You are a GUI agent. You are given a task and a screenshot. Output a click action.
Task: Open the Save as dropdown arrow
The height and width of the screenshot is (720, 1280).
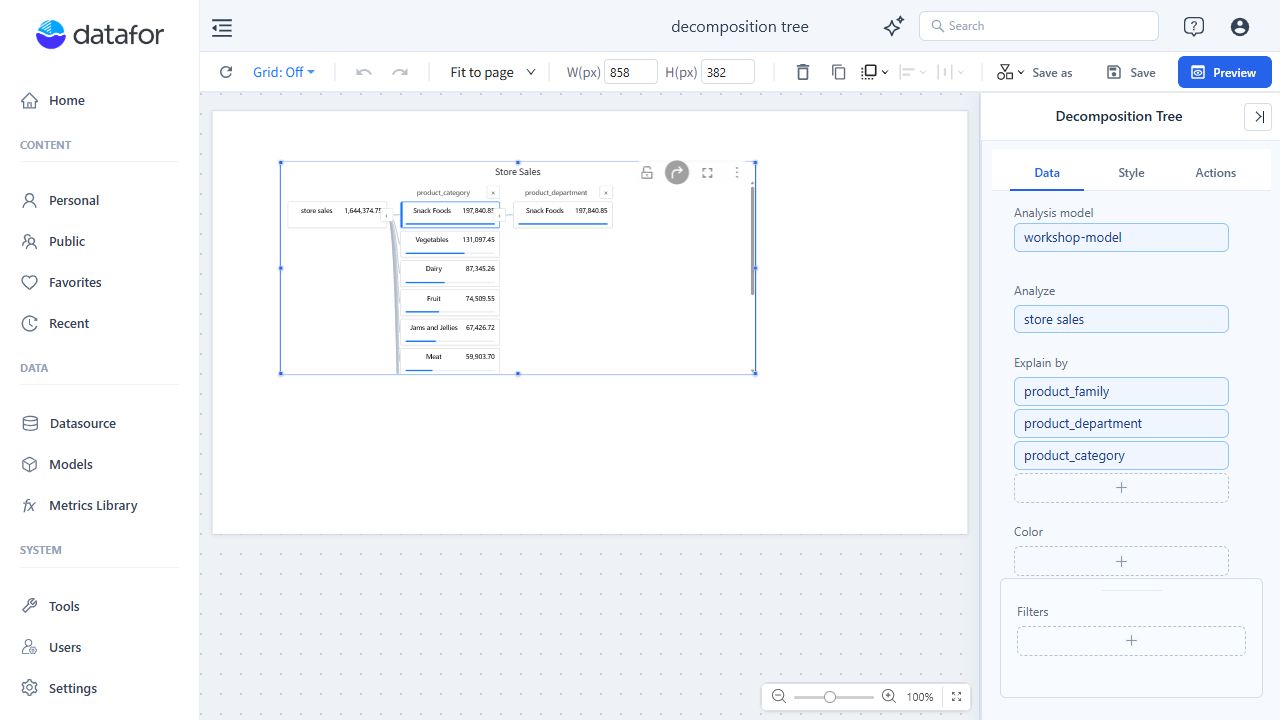click(x=1020, y=73)
